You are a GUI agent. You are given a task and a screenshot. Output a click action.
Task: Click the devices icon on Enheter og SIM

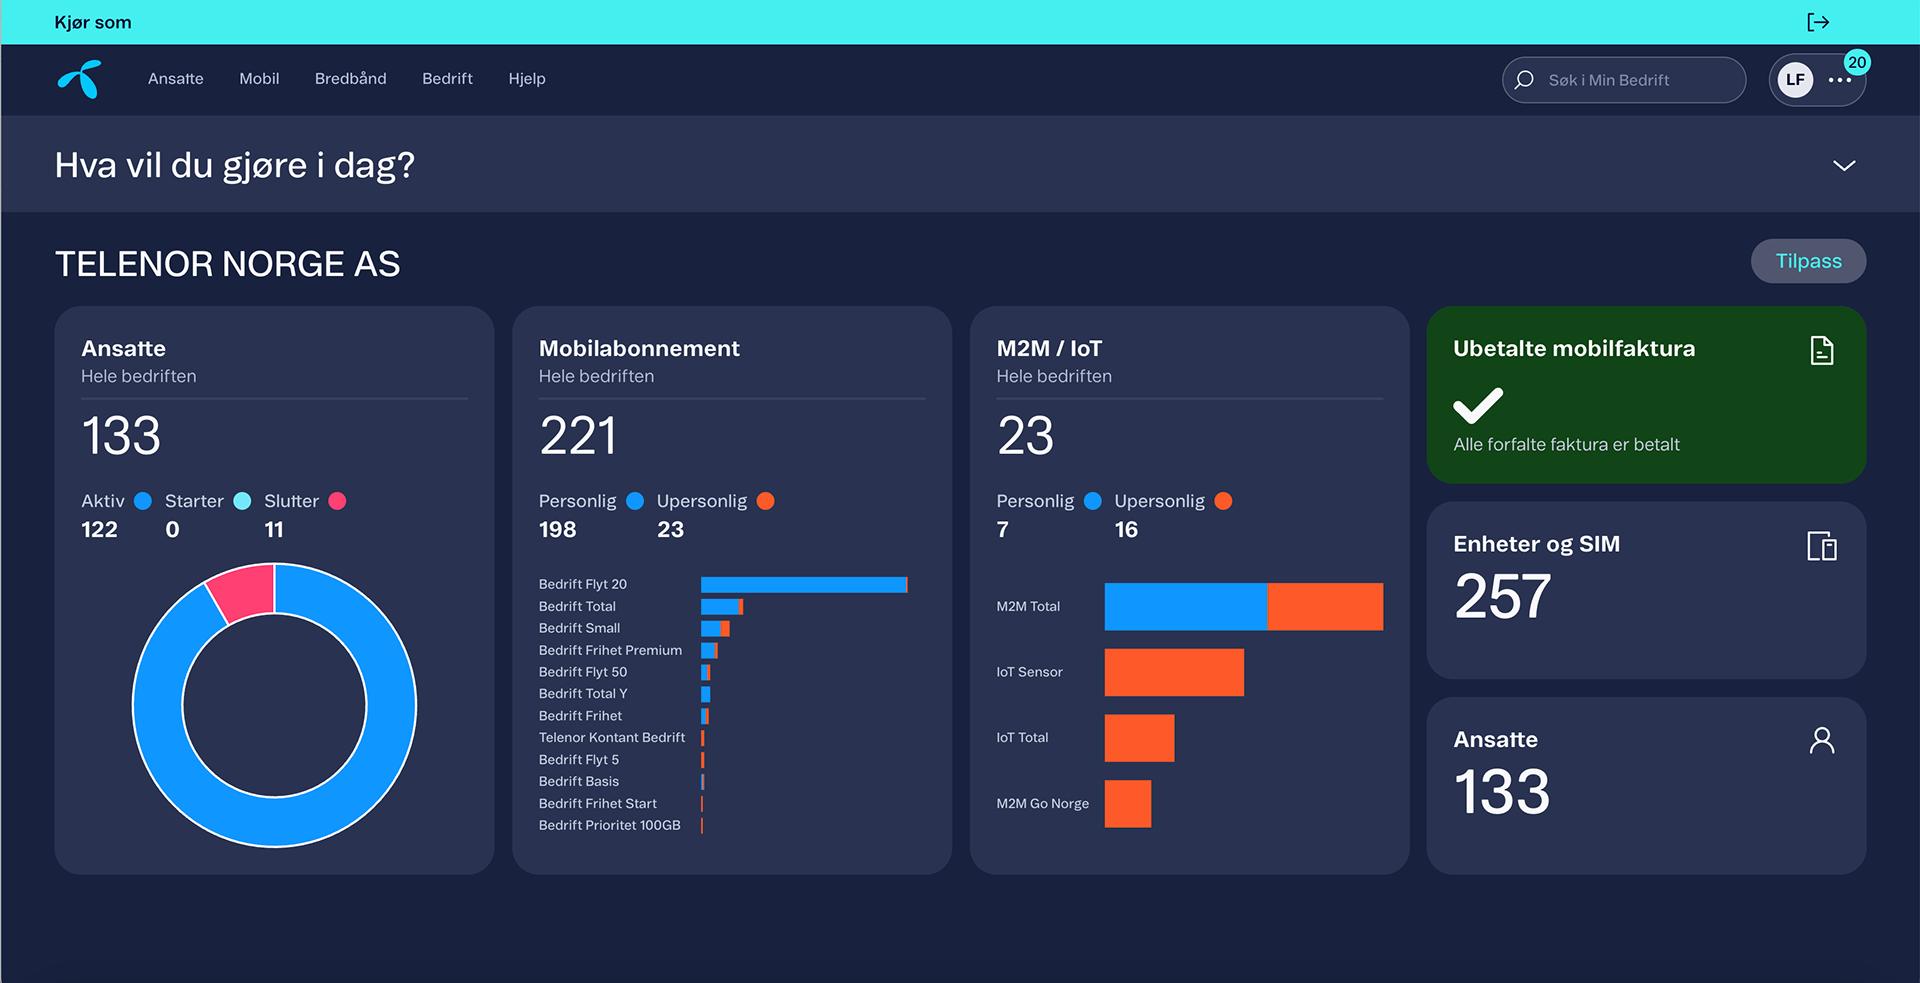(1822, 546)
